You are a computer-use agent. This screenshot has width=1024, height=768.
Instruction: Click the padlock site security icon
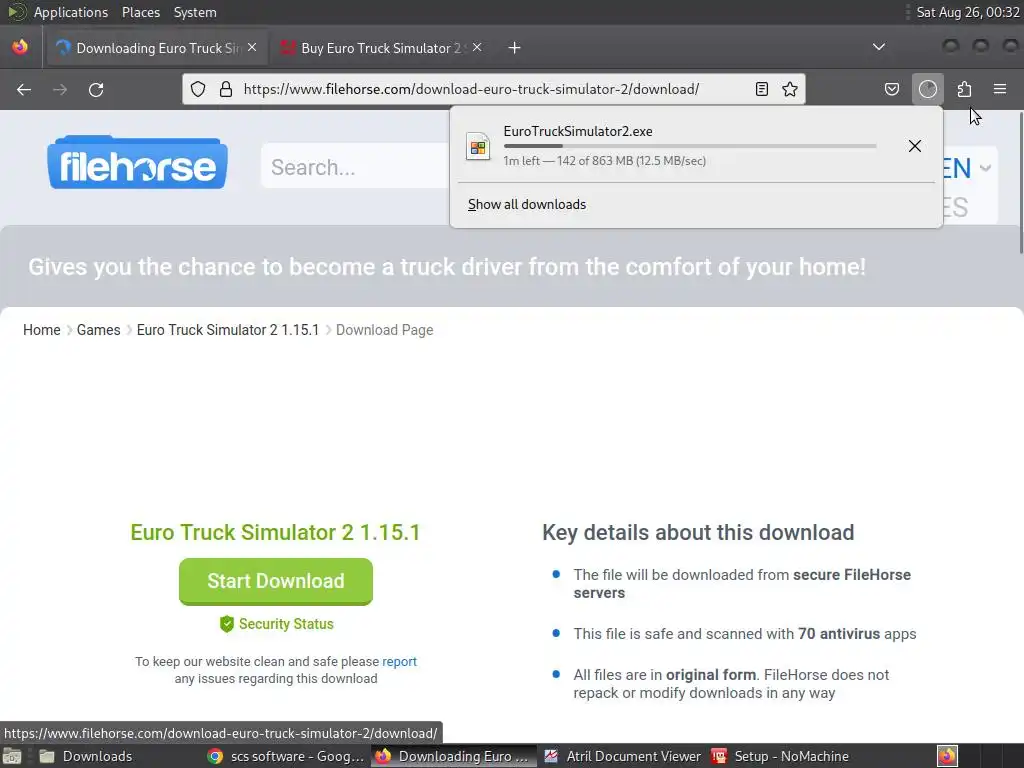[226, 89]
